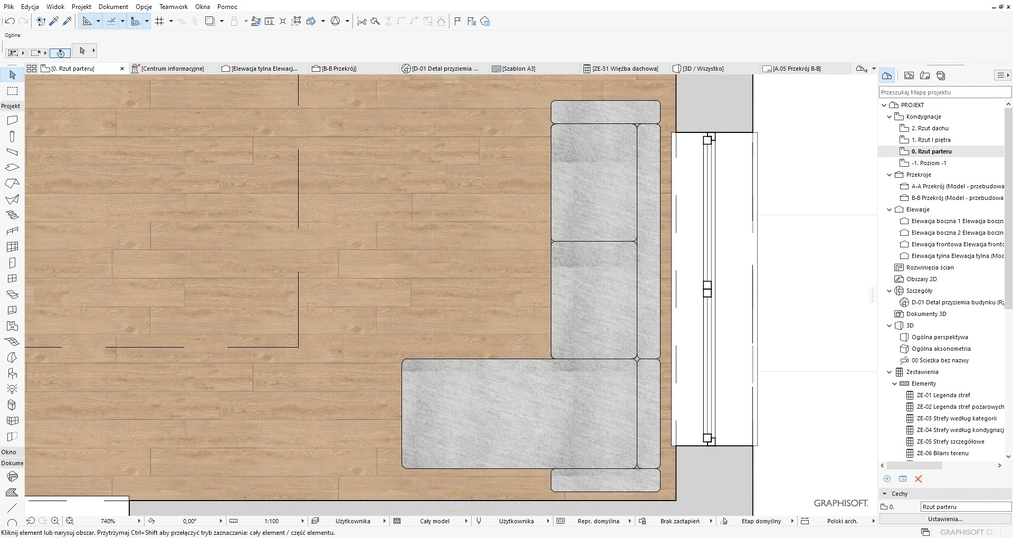The height and width of the screenshot is (538, 1013).
Task: Open the tab overview grid icon
Action: [31, 68]
